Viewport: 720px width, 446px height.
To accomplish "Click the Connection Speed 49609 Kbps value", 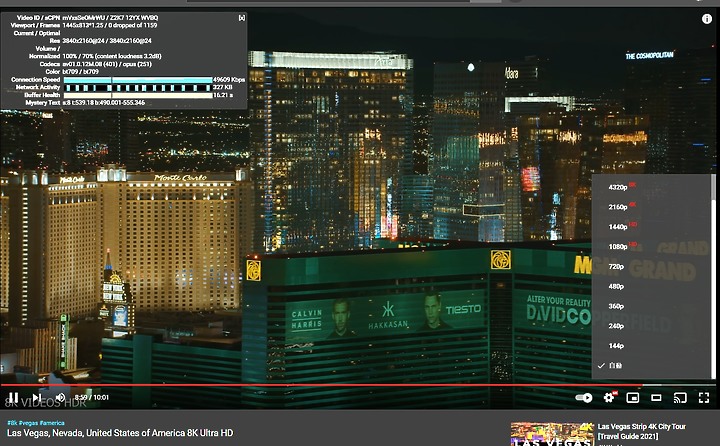I will tap(229, 79).
